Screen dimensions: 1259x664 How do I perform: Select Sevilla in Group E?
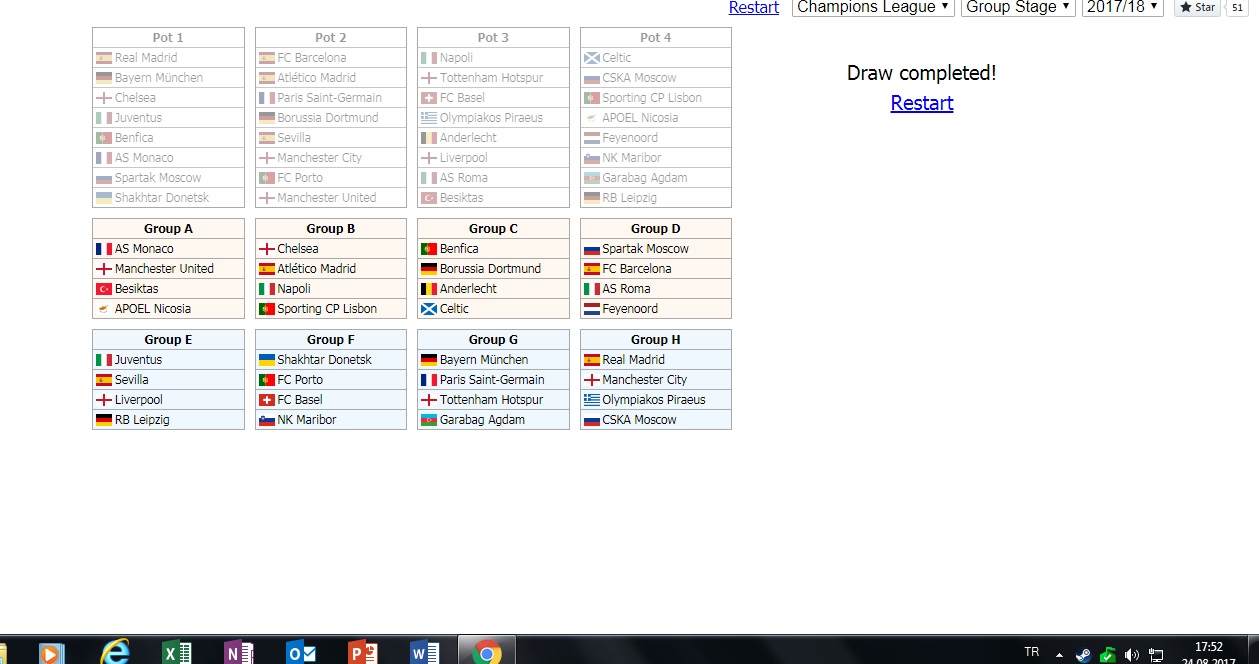pyautogui.click(x=168, y=380)
